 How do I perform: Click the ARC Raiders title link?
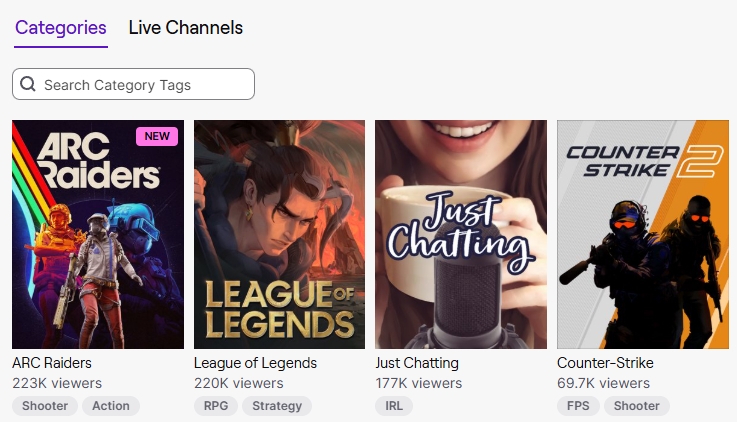click(52, 363)
